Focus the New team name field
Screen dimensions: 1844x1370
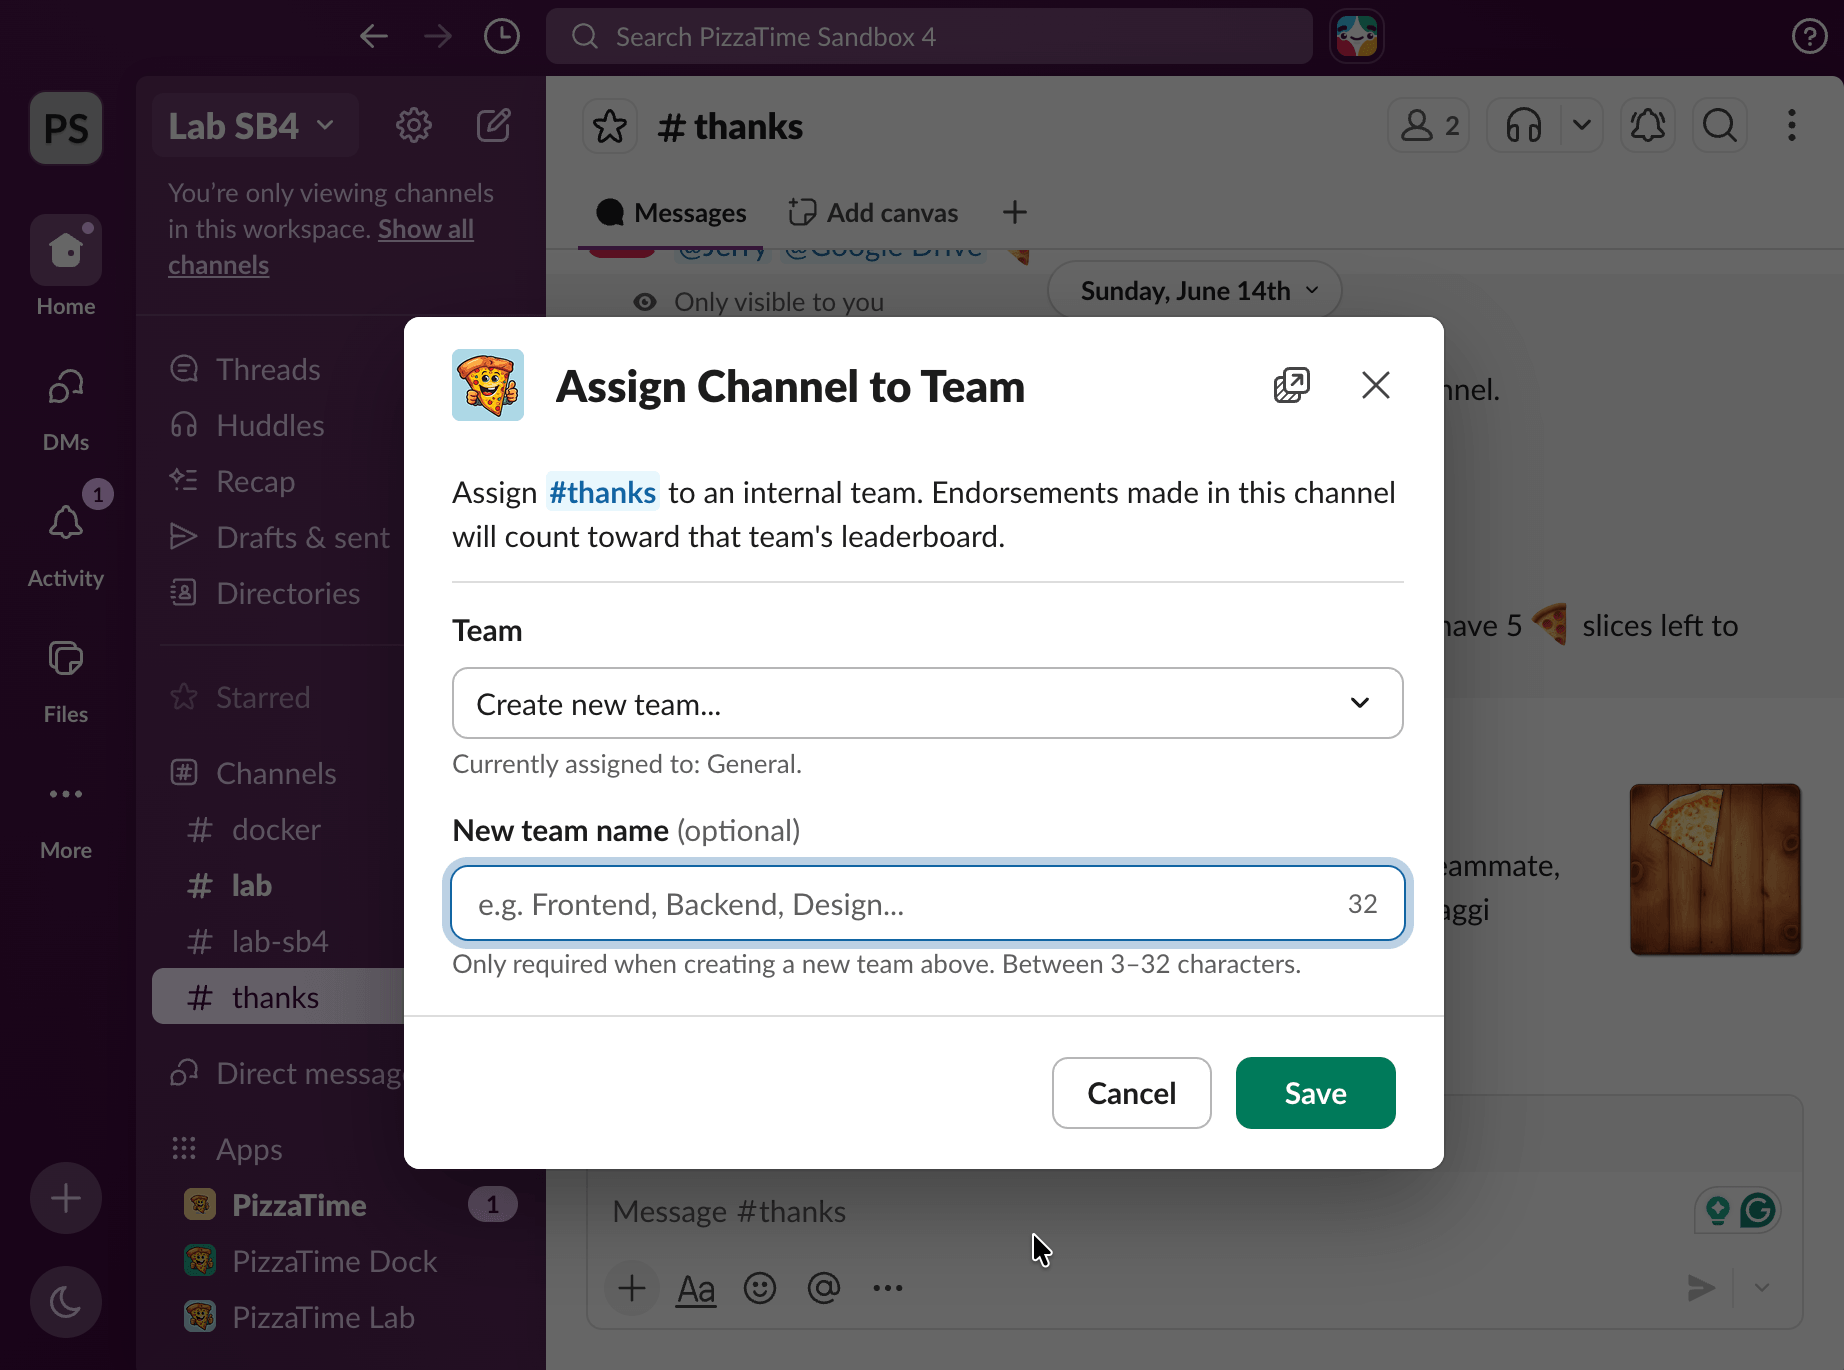(928, 903)
